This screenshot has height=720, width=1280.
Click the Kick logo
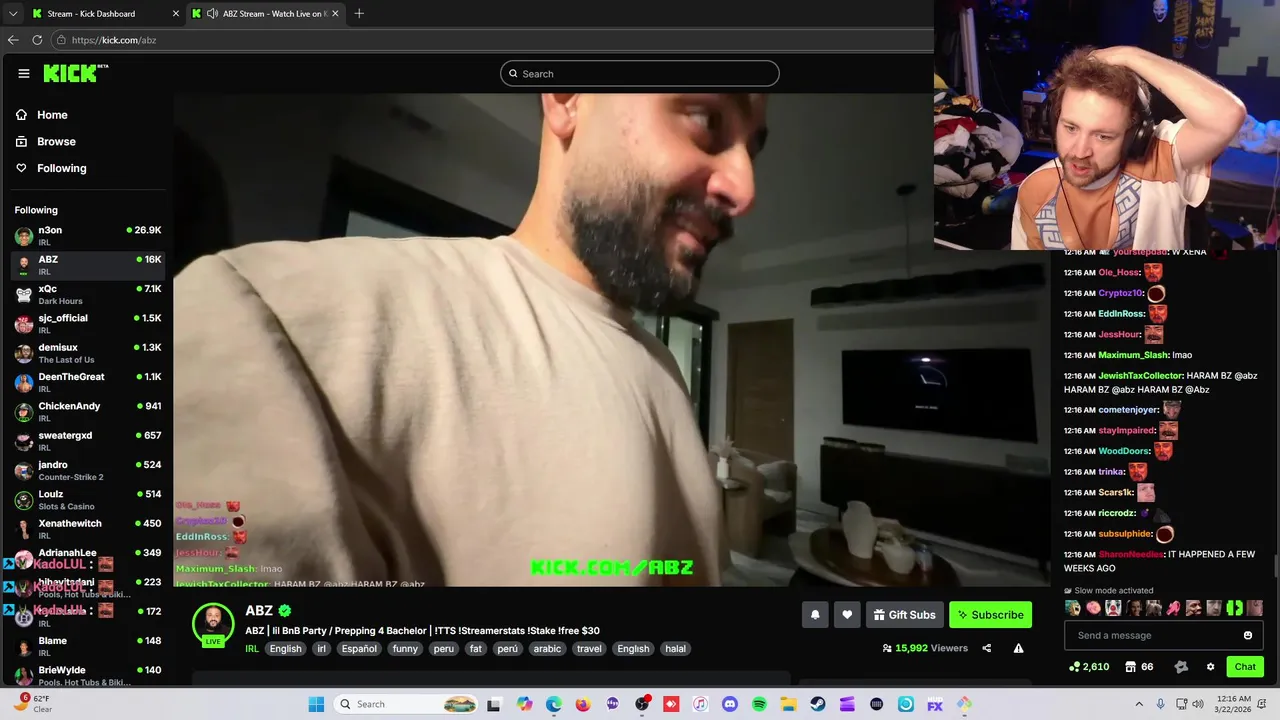75,73
